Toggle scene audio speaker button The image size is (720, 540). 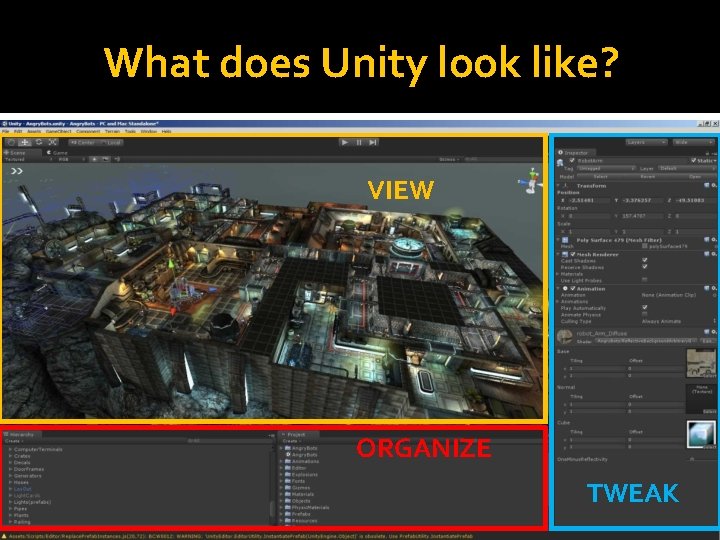pos(117,159)
